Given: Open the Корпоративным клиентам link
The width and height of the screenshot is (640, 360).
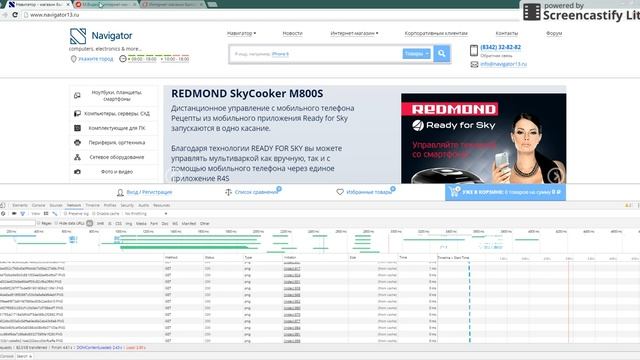Looking at the screenshot, I should tap(436, 33).
